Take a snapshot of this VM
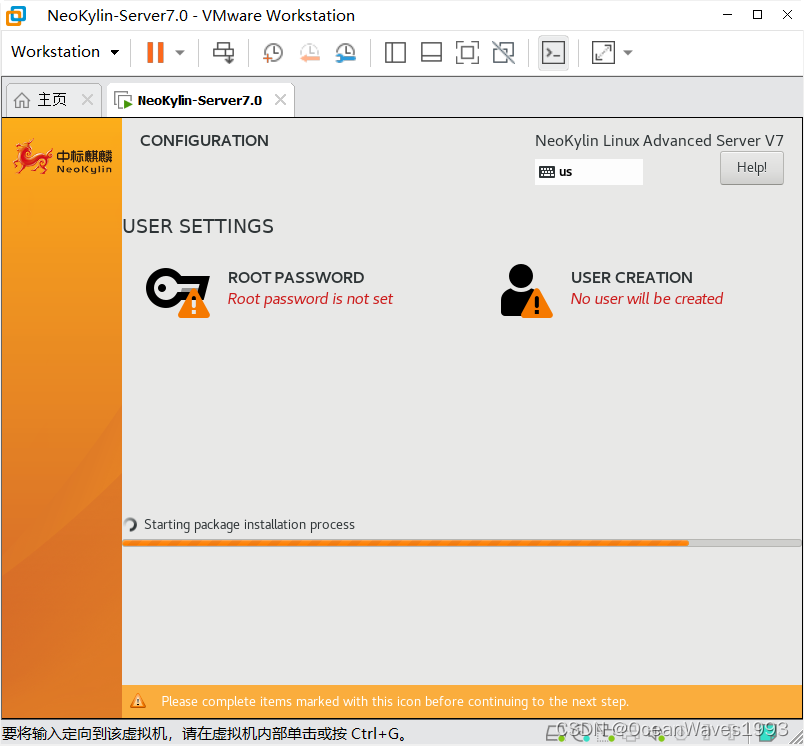Viewport: 804px width, 746px height. pyautogui.click(x=272, y=52)
